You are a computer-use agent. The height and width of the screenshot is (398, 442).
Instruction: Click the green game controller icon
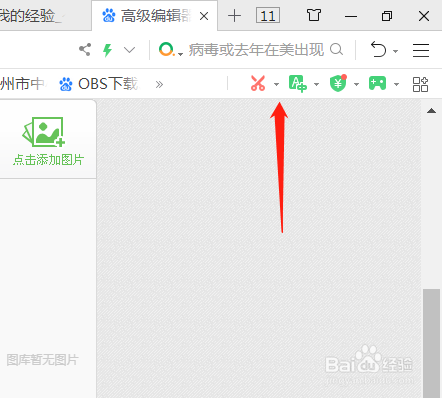pos(377,83)
